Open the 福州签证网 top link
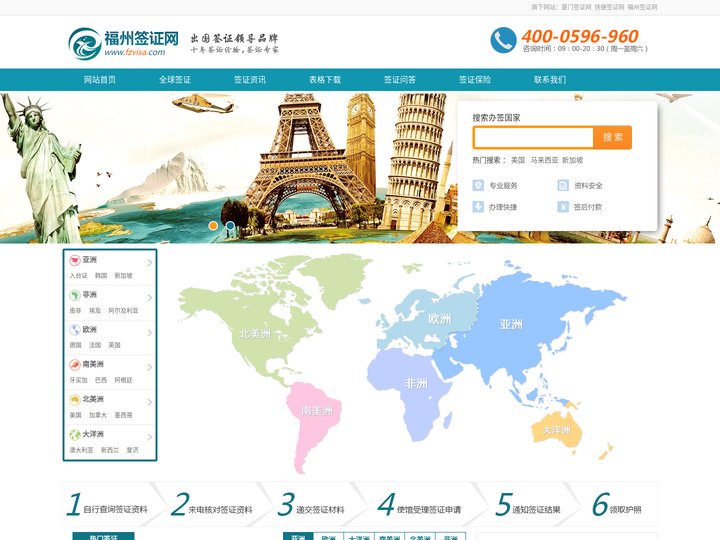 [642, 7]
